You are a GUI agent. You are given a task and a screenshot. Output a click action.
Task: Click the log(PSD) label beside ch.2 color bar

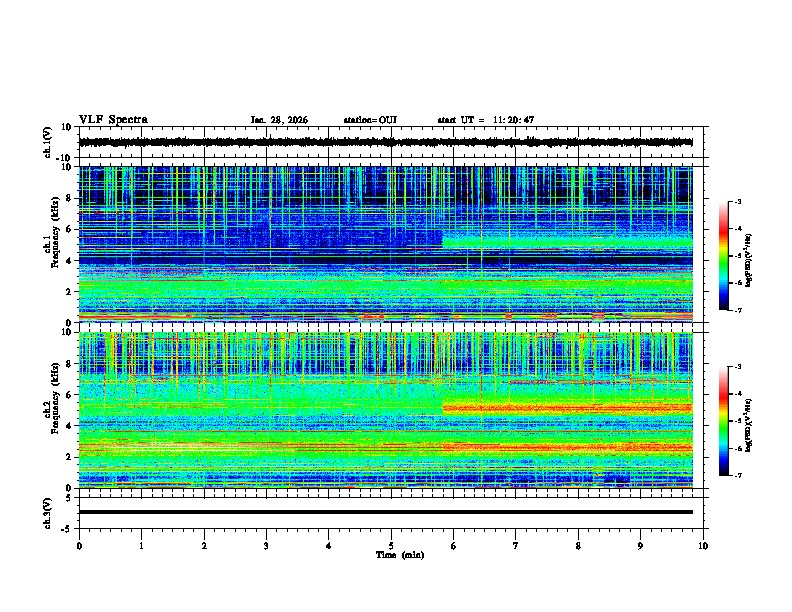click(x=749, y=425)
